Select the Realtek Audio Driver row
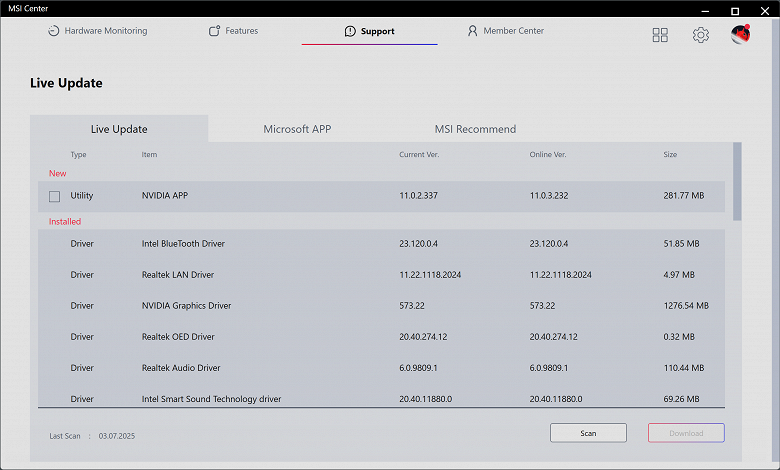This screenshot has height=470, width=780. pyautogui.click(x=181, y=368)
